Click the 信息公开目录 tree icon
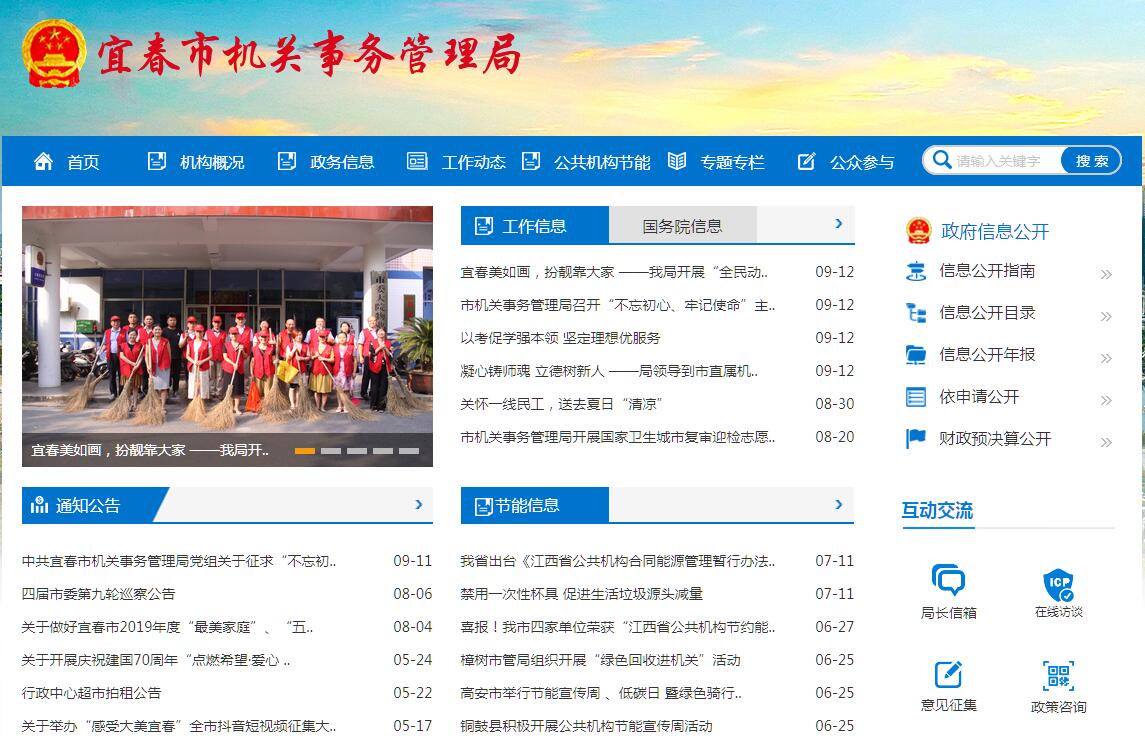1145x750 pixels. click(916, 313)
